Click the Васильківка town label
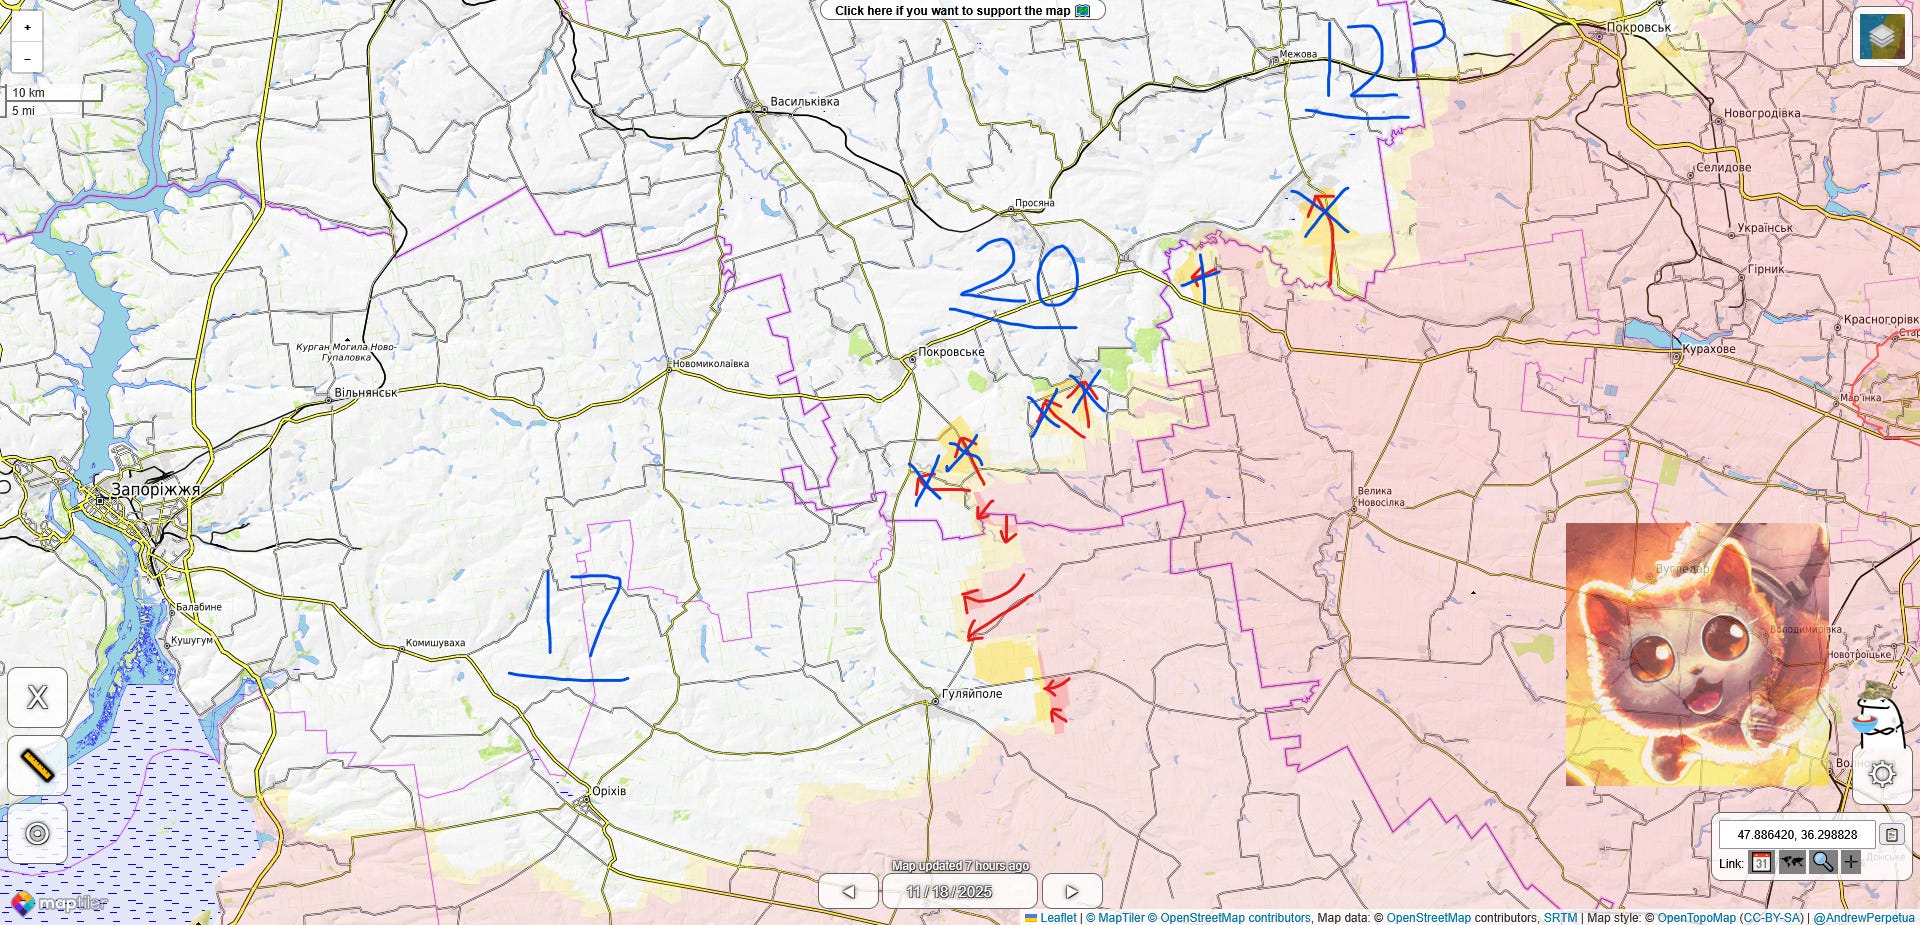Screen dimensions: 1920x925 point(805,101)
